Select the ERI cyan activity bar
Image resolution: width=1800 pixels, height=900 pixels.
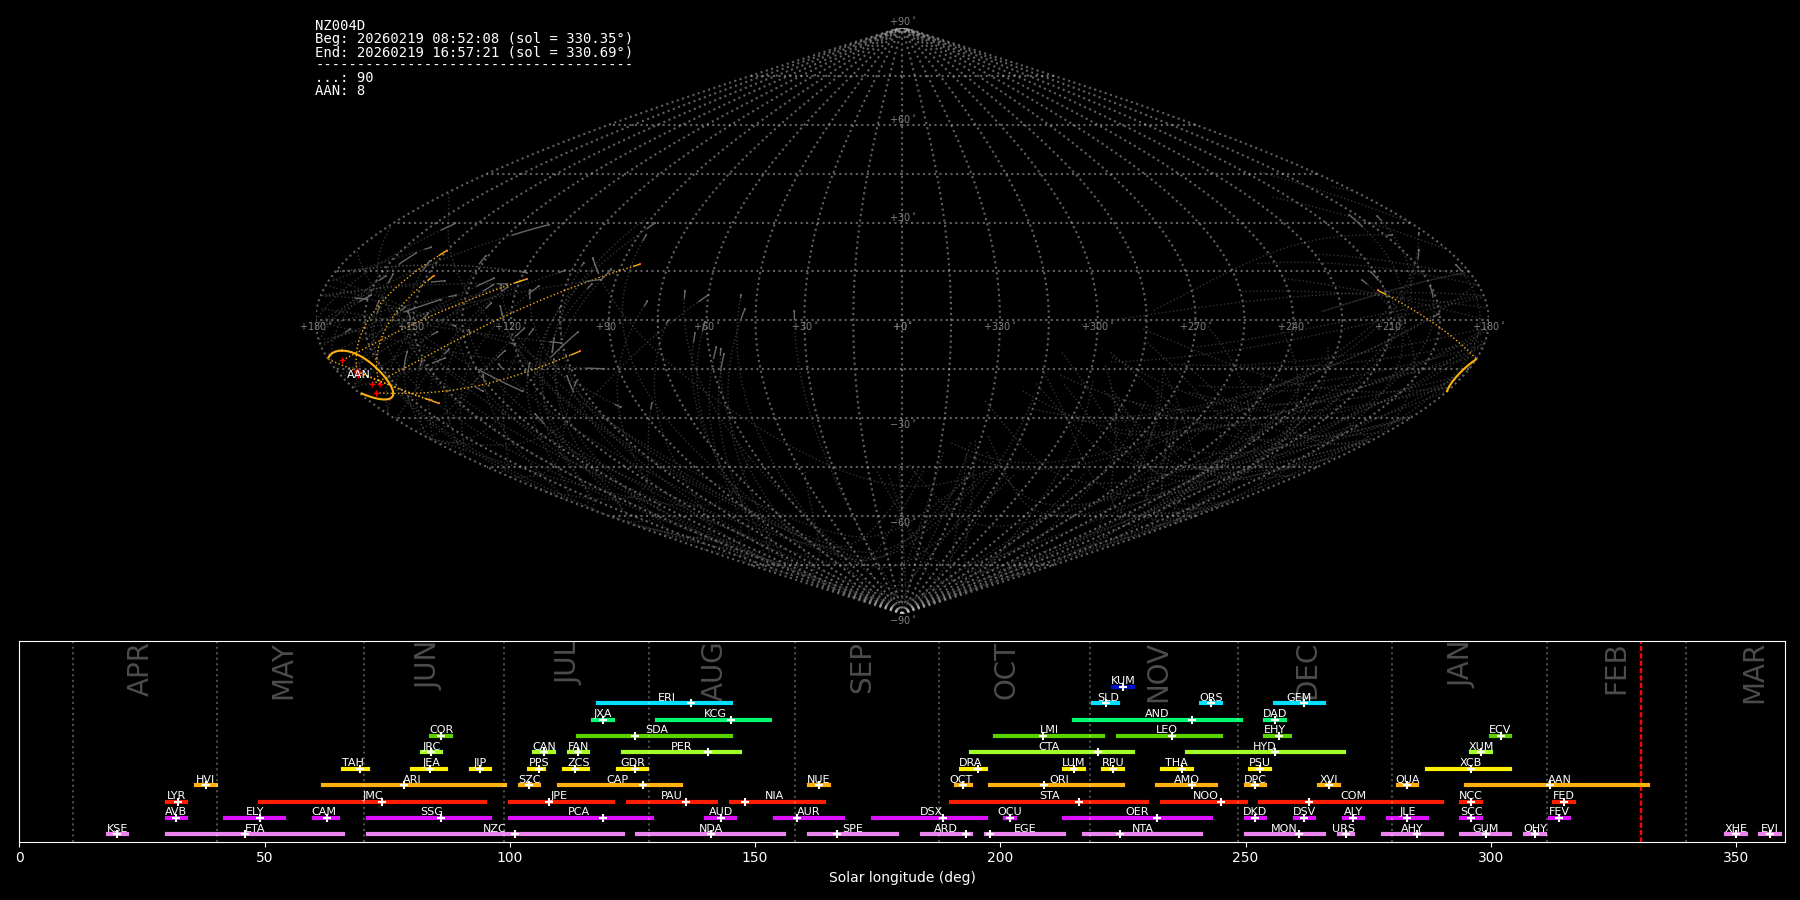click(x=664, y=703)
